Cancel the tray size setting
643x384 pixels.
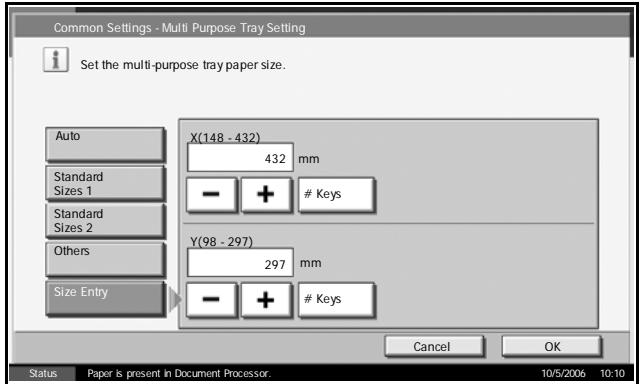tap(434, 346)
